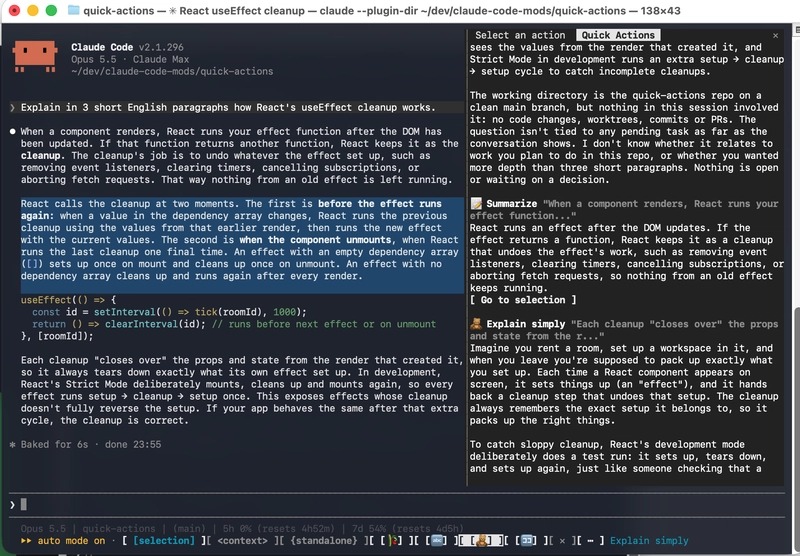Click the '7d 54% (resets 4d5h)' usage entry
The image size is (800, 556).
pyautogui.click(x=408, y=528)
